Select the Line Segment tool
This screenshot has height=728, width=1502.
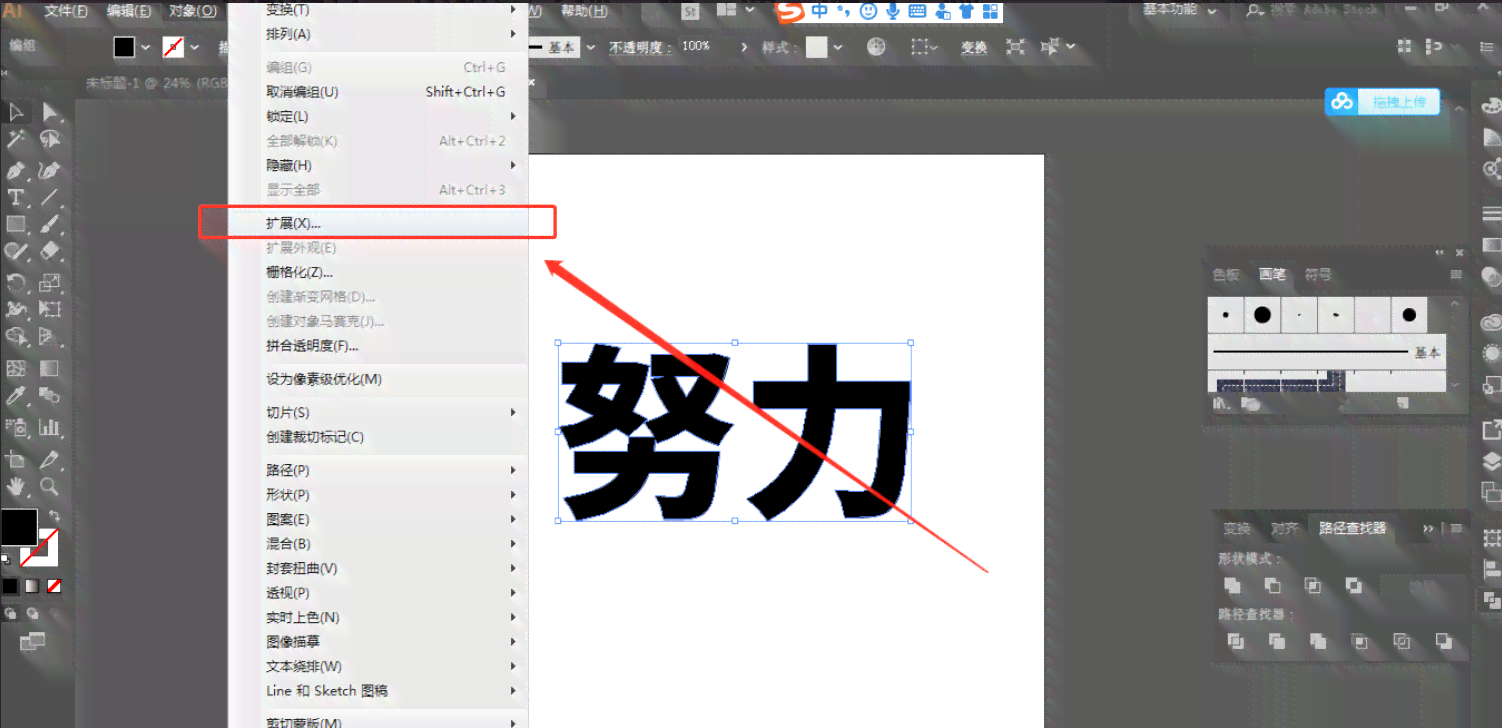(x=50, y=197)
